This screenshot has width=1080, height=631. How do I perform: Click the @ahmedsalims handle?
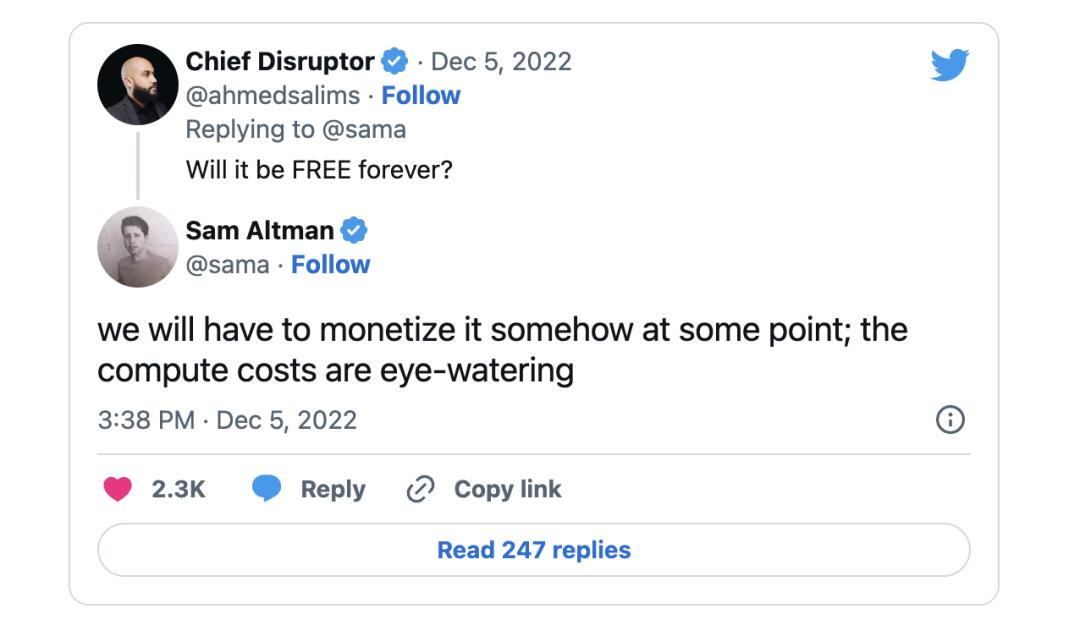click(x=273, y=95)
